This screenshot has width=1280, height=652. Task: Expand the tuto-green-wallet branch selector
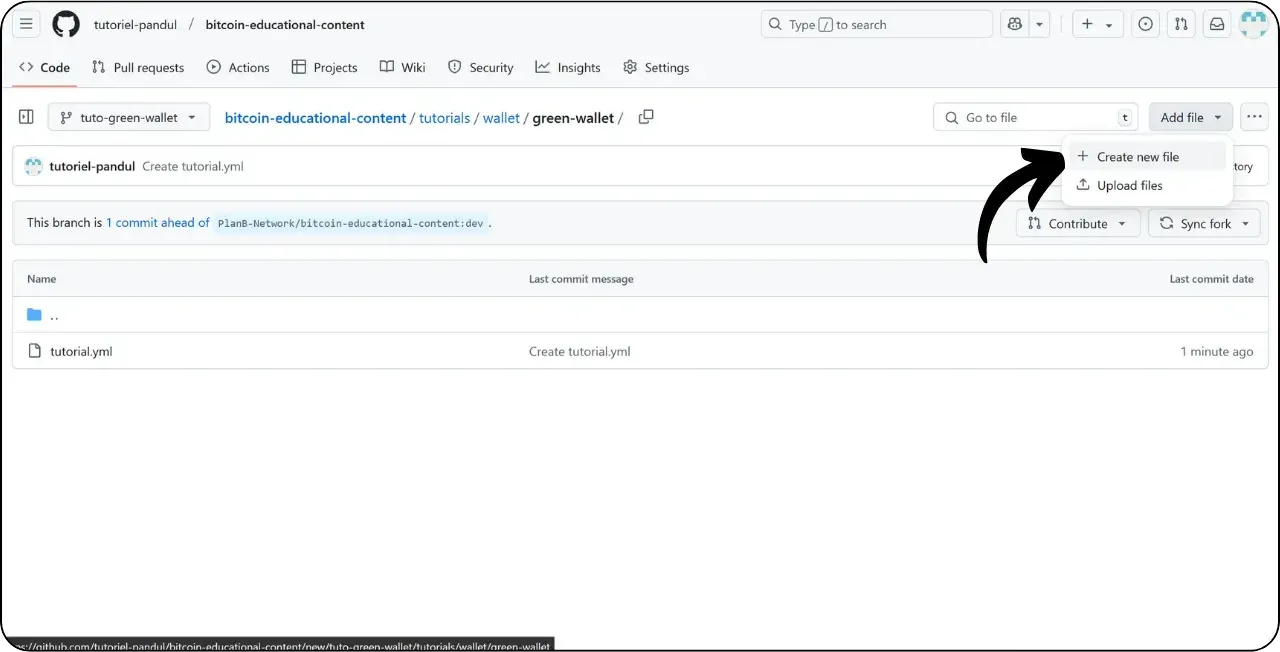pos(128,117)
